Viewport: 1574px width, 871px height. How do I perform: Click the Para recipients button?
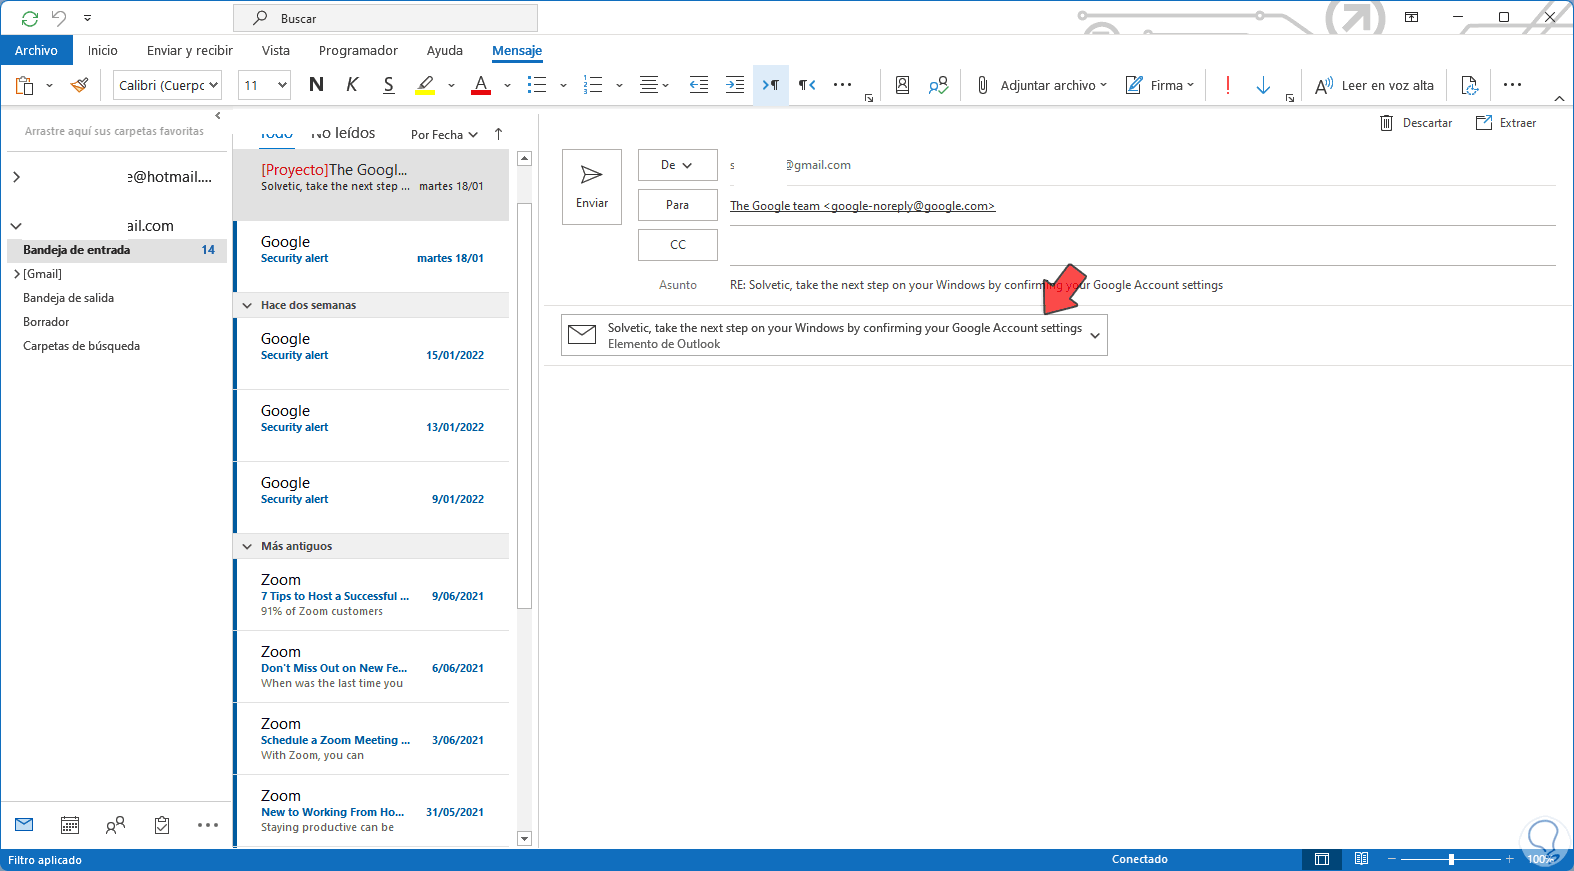pyautogui.click(x=677, y=205)
